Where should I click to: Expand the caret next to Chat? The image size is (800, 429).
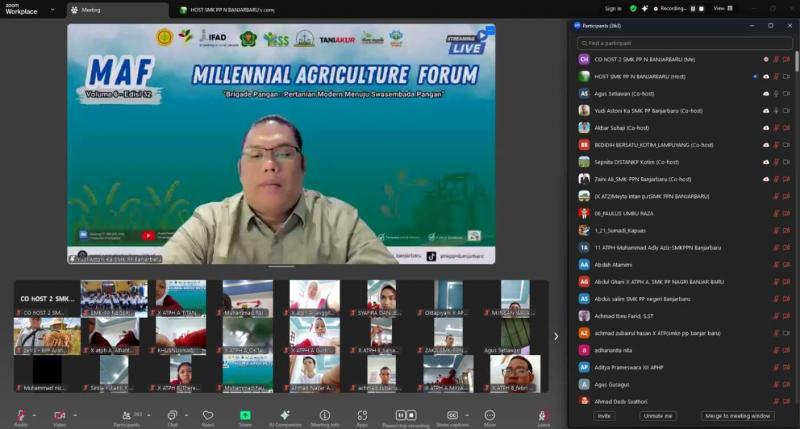[x=186, y=415]
